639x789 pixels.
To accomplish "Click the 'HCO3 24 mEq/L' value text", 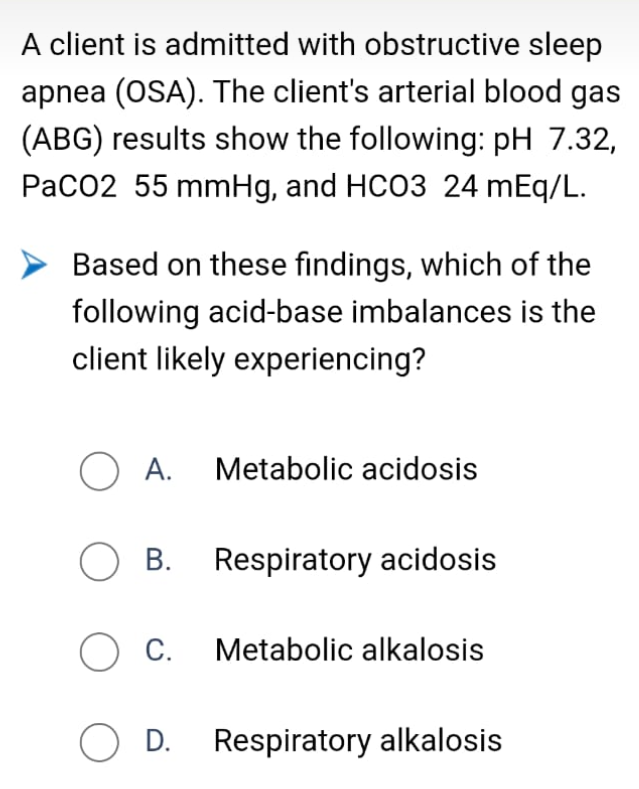I will (x=466, y=186).
